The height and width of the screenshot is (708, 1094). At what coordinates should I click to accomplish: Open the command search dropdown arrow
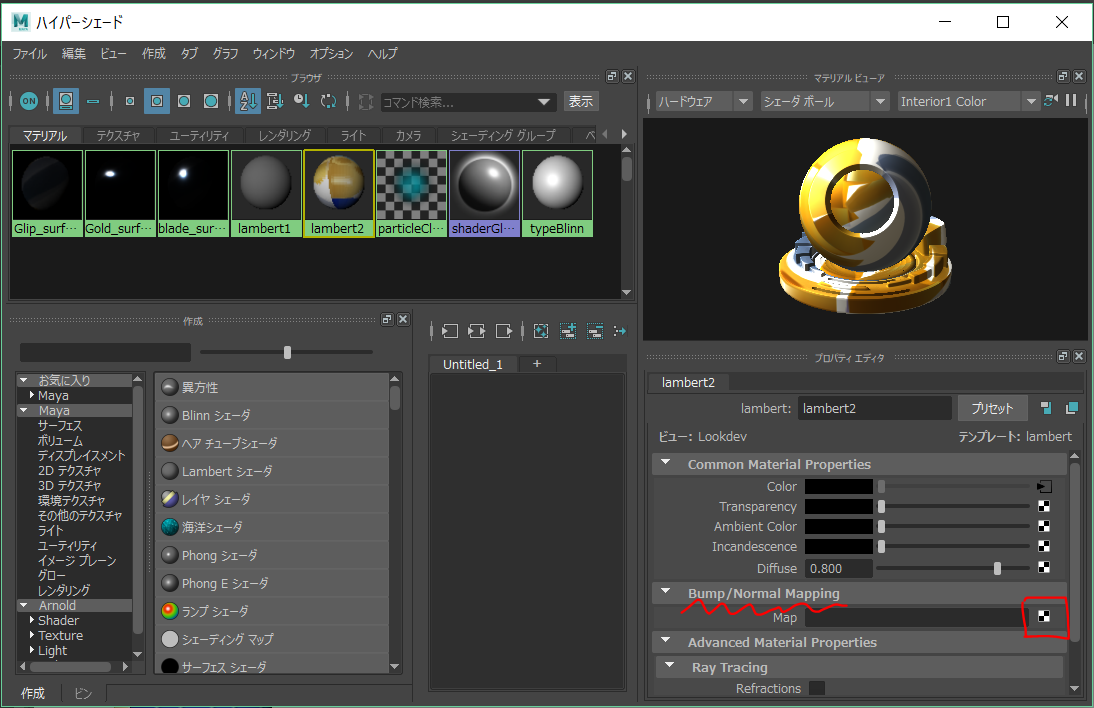click(544, 102)
